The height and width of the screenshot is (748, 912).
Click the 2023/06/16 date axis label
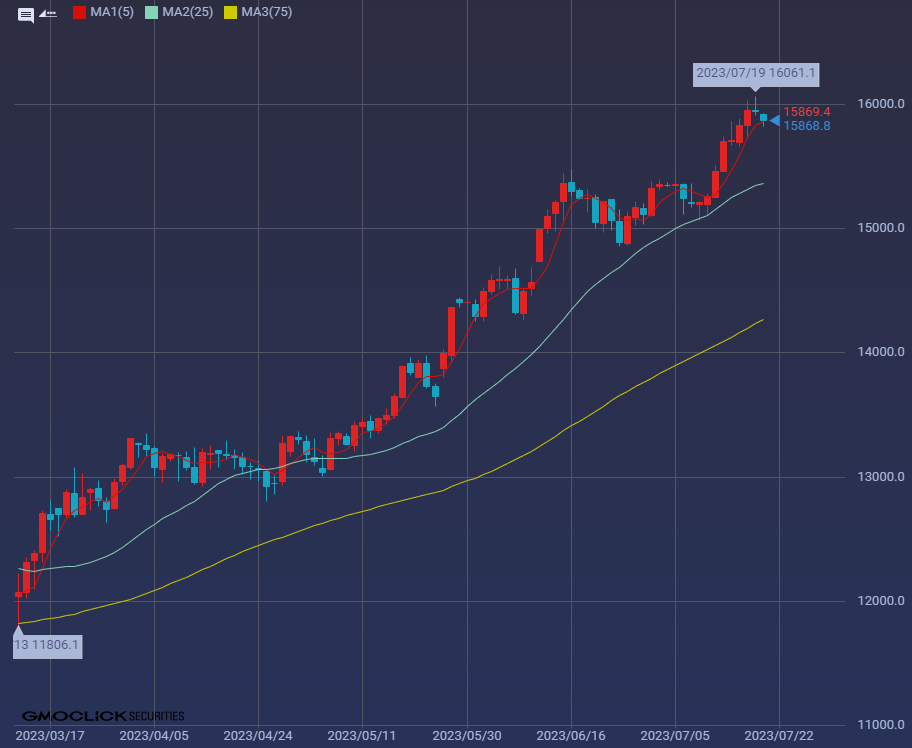571,736
